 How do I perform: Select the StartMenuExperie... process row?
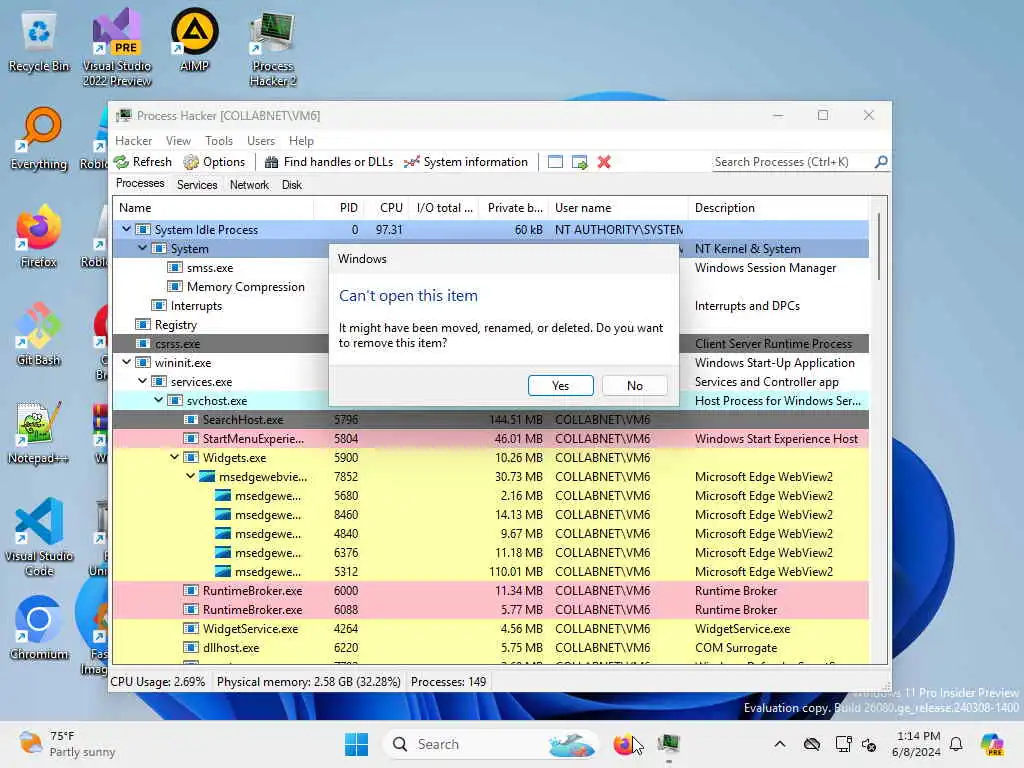(x=490, y=438)
